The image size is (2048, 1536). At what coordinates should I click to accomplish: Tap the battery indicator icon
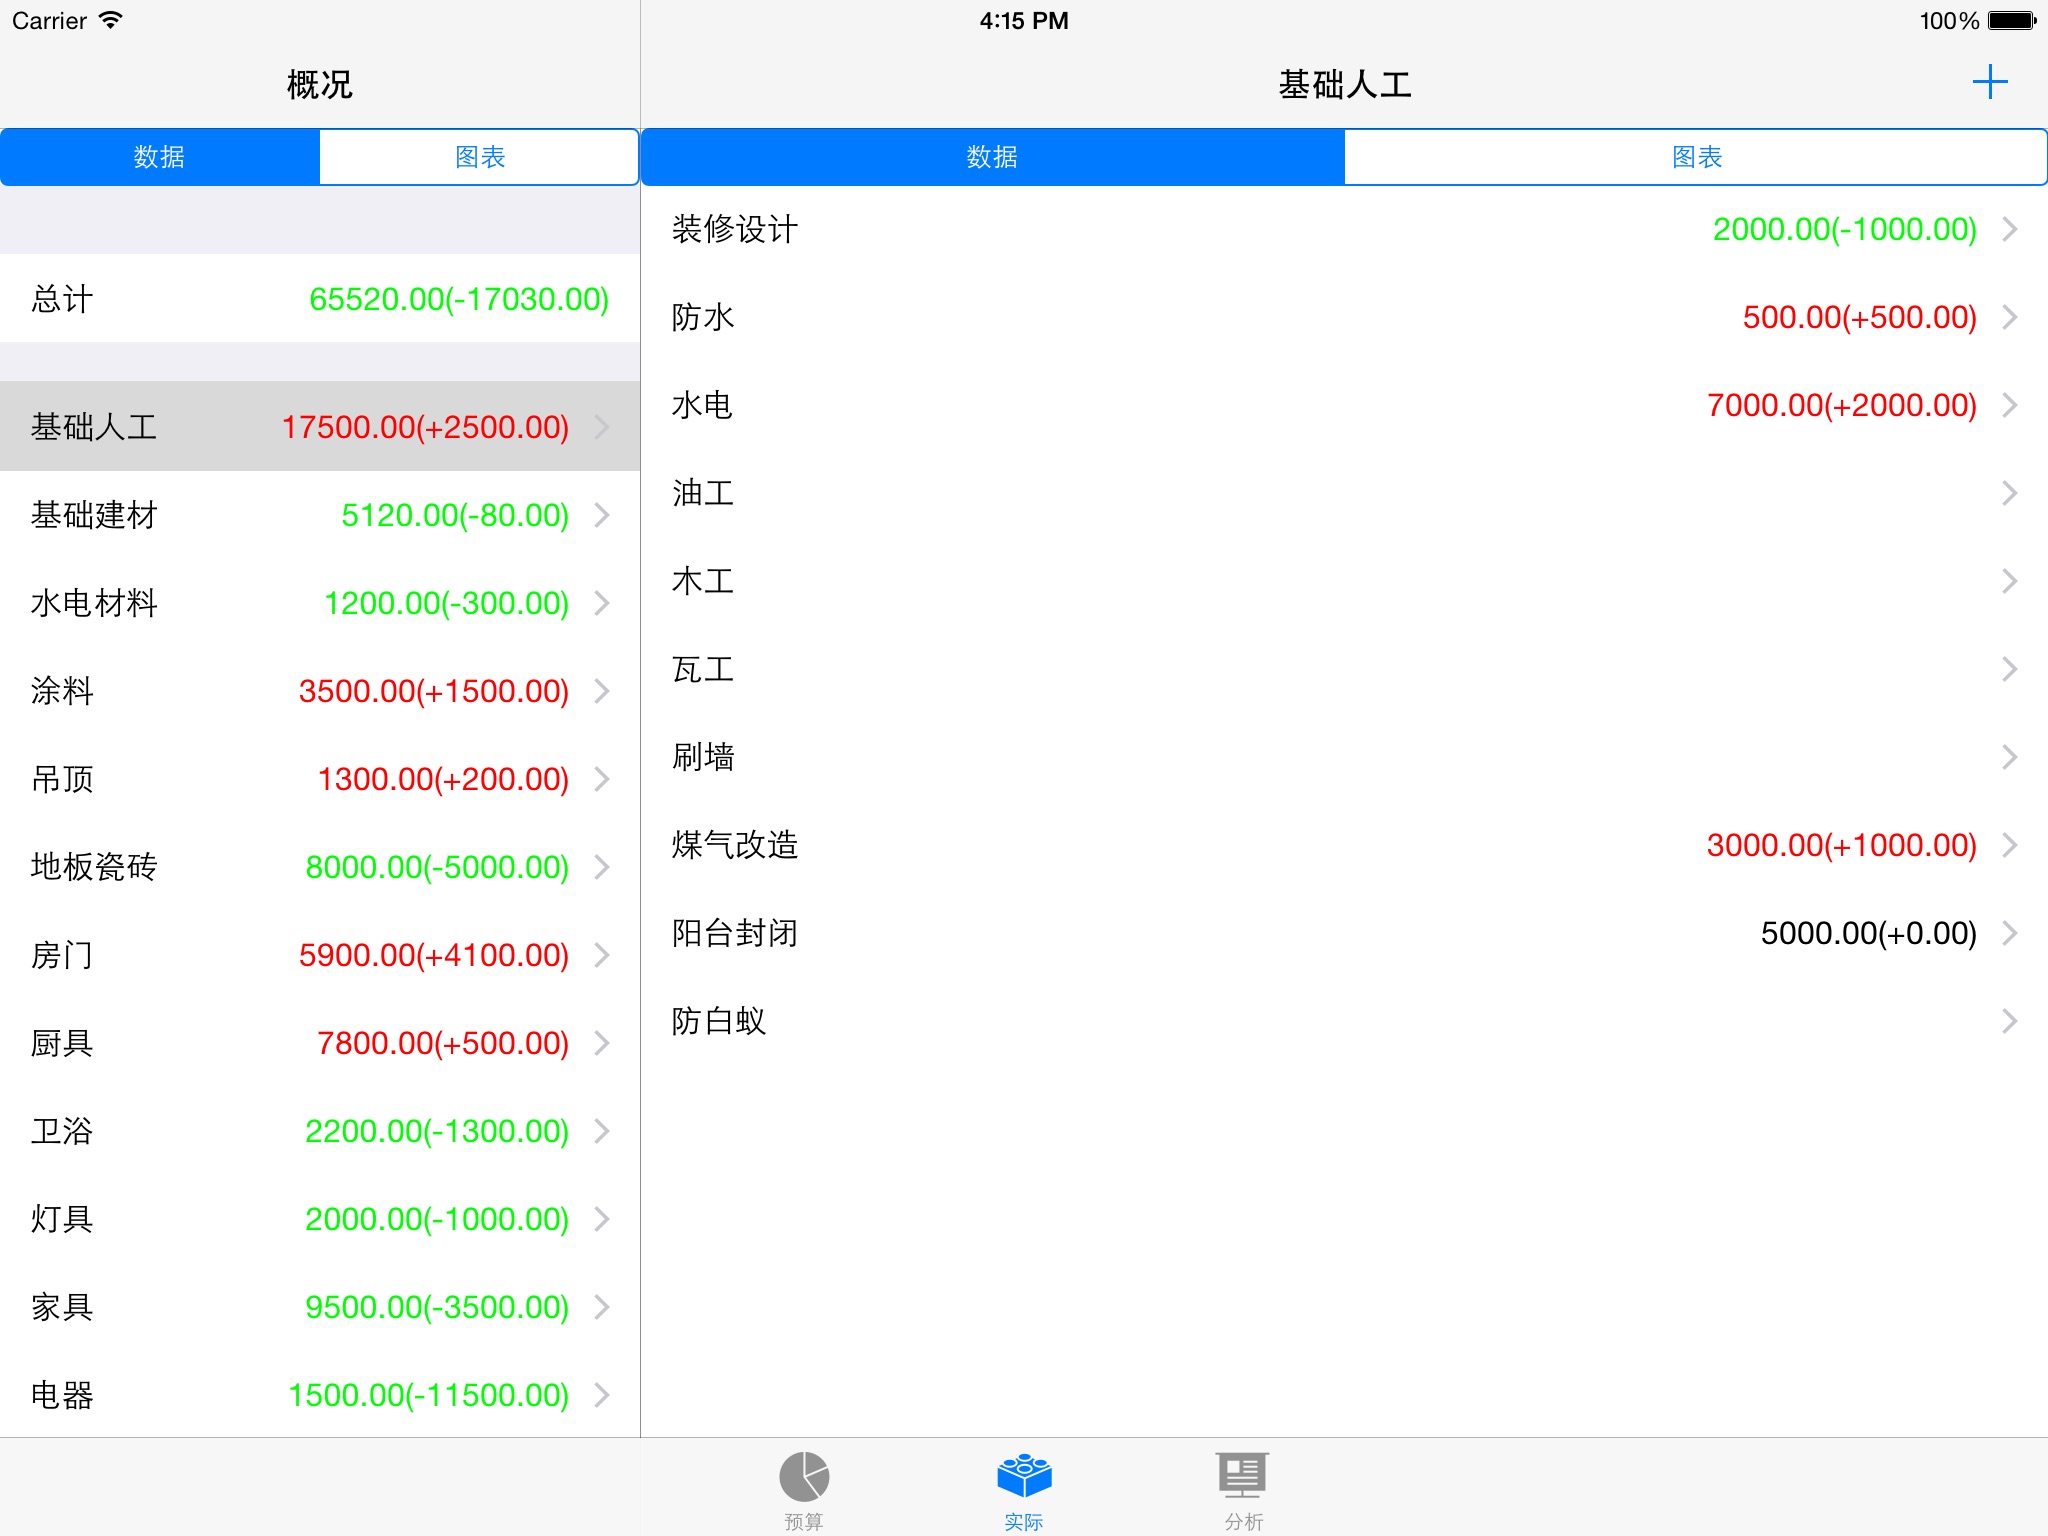click(x=2012, y=20)
